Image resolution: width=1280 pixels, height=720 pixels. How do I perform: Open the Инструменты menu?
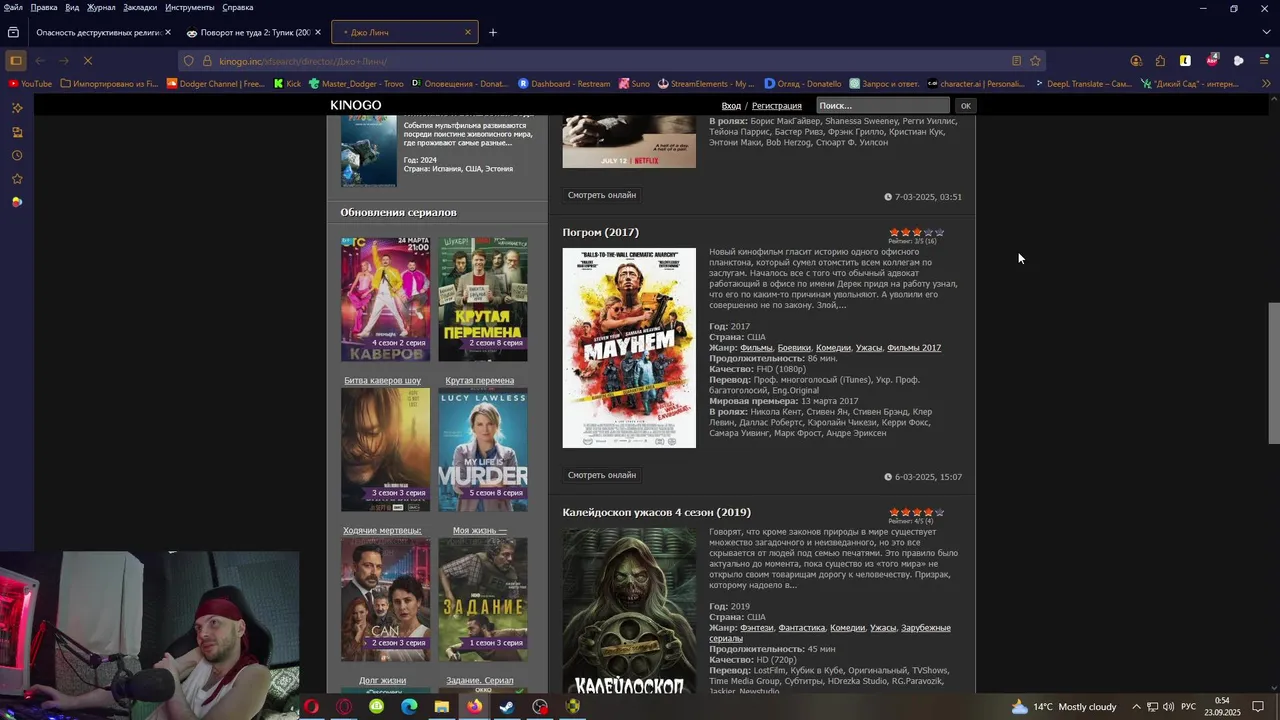[190, 7]
